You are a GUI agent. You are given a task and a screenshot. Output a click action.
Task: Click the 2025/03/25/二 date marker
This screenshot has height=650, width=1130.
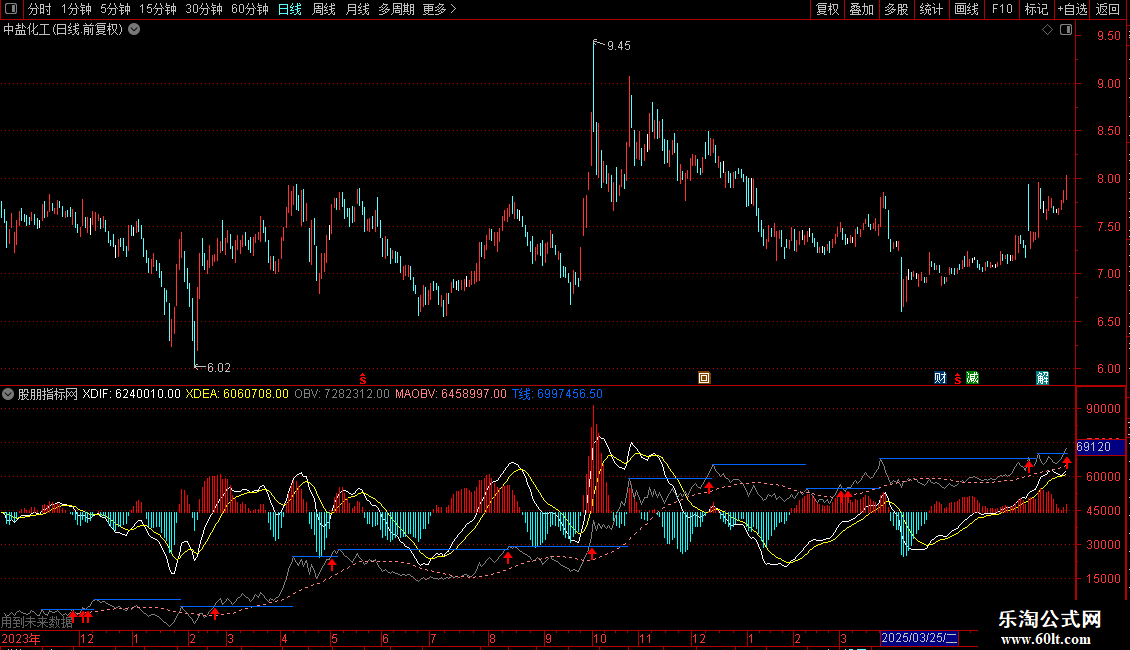(920, 638)
